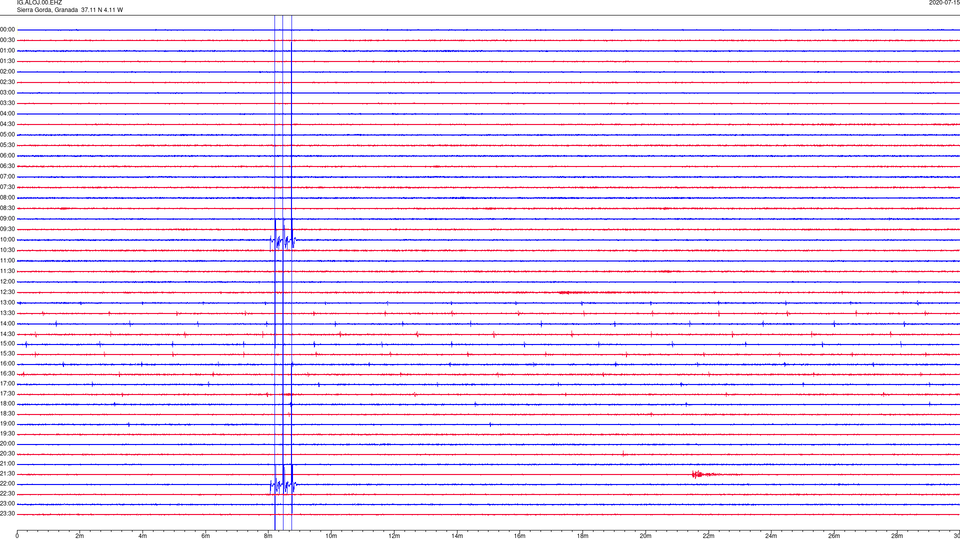This screenshot has width=960, height=540.
Task: Select the 18:00 trace time label
Action: click(8, 404)
